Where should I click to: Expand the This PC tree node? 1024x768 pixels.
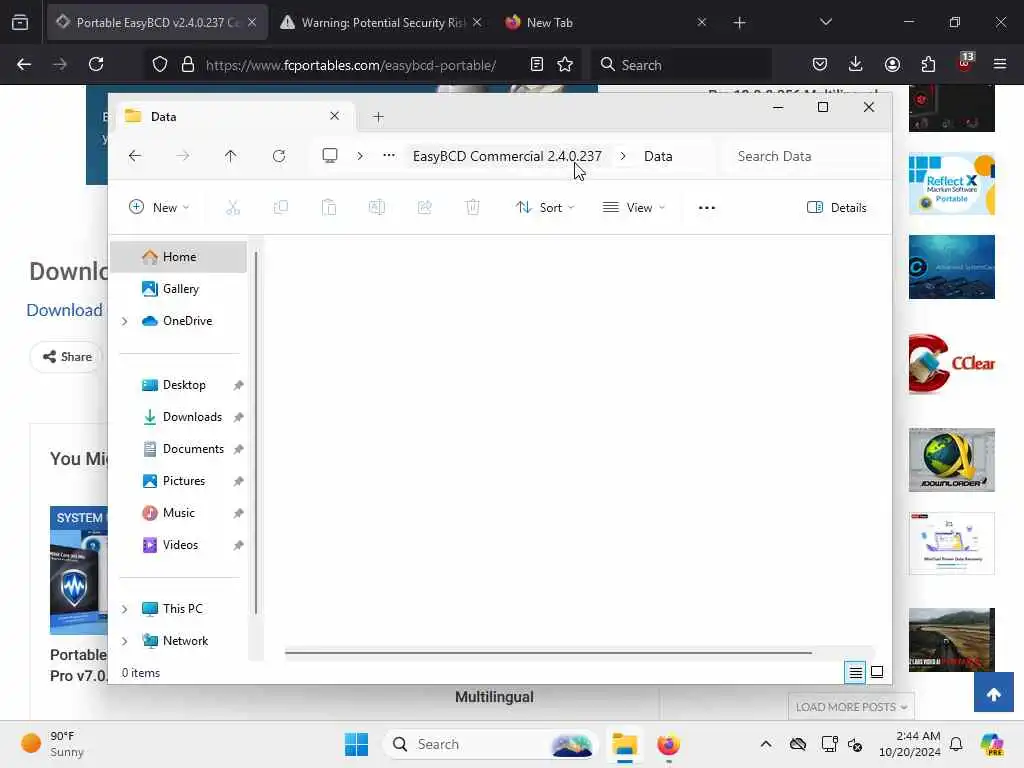point(125,609)
